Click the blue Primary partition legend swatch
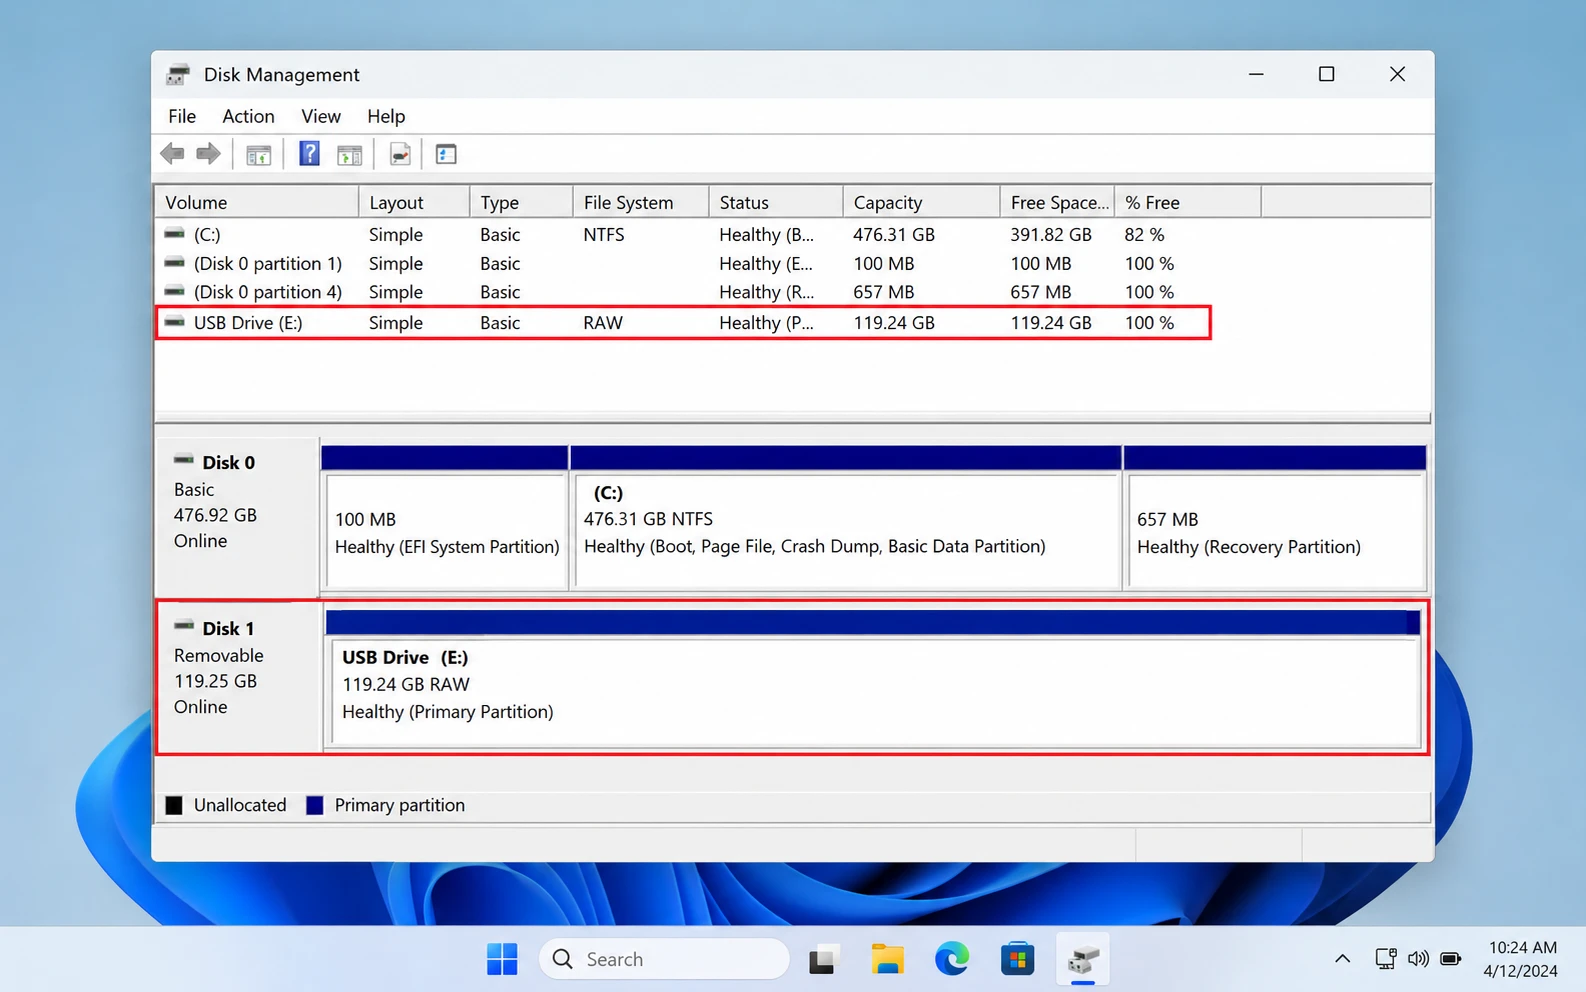Screen dimensions: 1586x992 pyautogui.click(x=315, y=805)
